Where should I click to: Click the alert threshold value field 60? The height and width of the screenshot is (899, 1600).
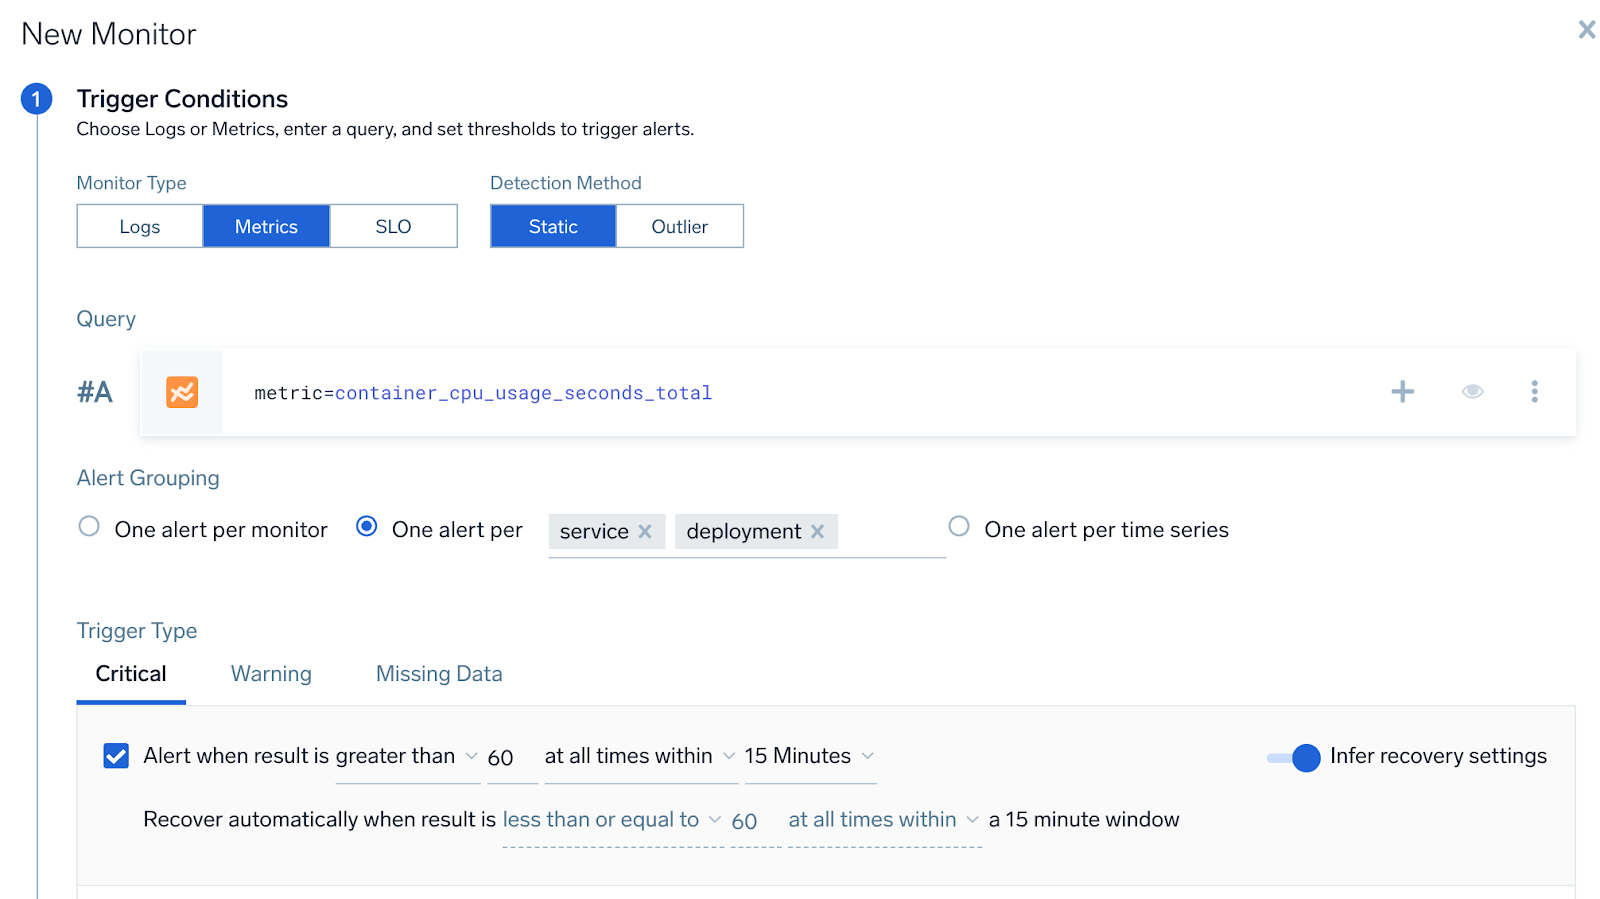coord(502,759)
